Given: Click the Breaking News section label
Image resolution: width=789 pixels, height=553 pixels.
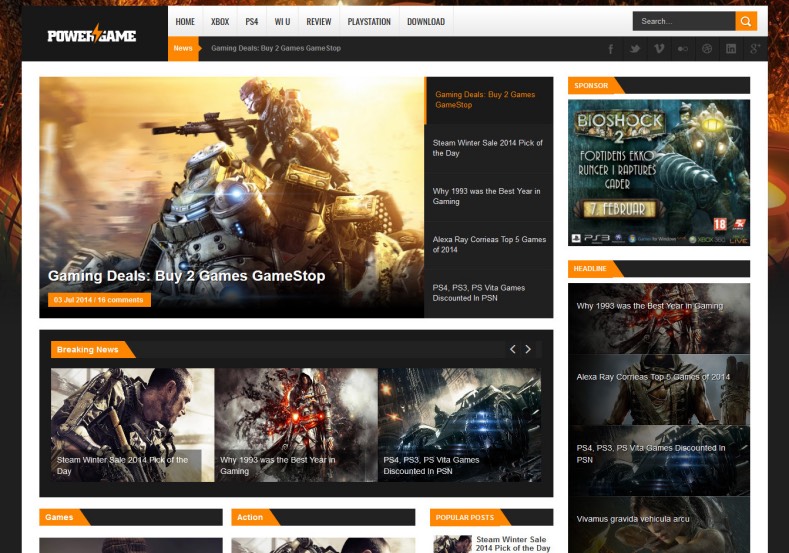Looking at the screenshot, I should click(88, 349).
